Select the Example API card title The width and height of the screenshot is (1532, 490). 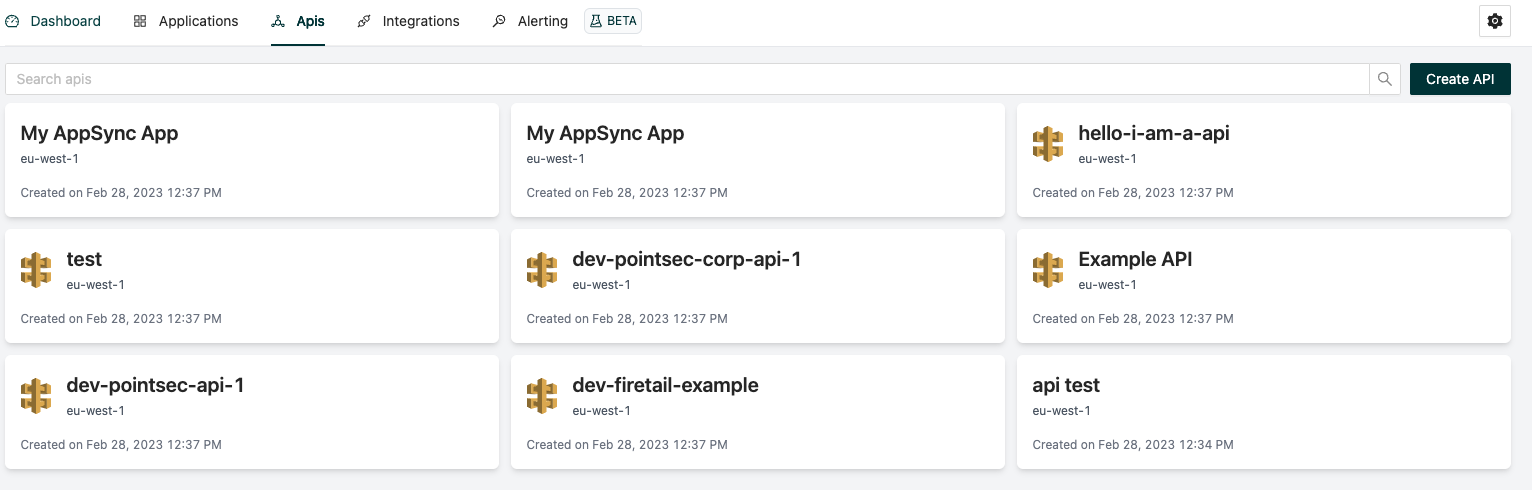pos(1135,260)
